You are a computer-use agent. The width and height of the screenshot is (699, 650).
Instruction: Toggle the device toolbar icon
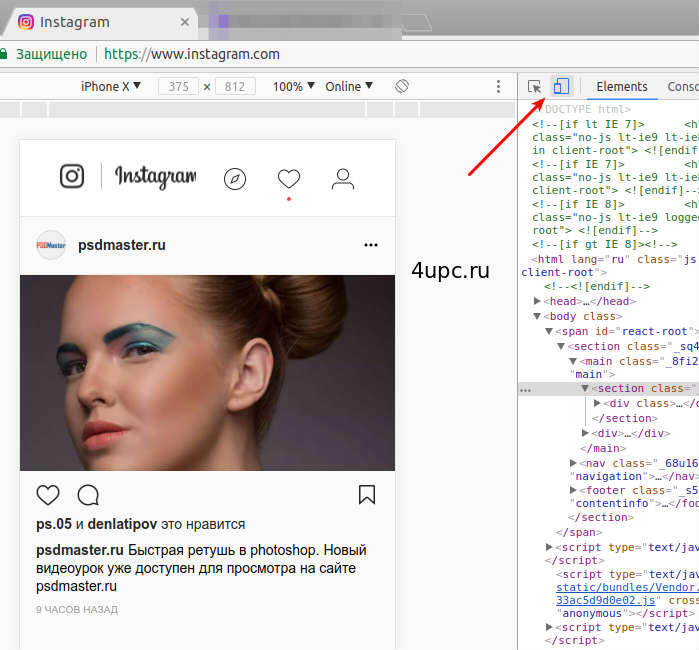[561, 86]
